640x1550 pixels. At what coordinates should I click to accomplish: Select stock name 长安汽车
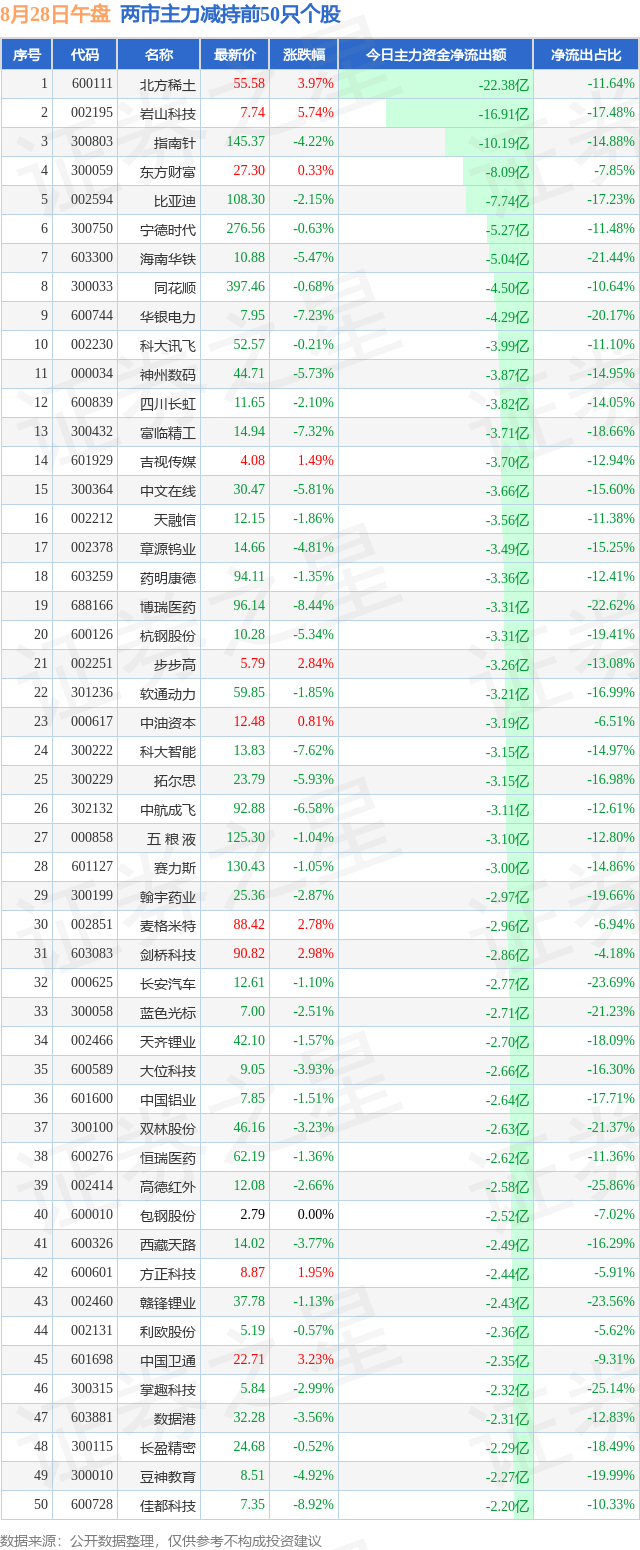pyautogui.click(x=168, y=984)
